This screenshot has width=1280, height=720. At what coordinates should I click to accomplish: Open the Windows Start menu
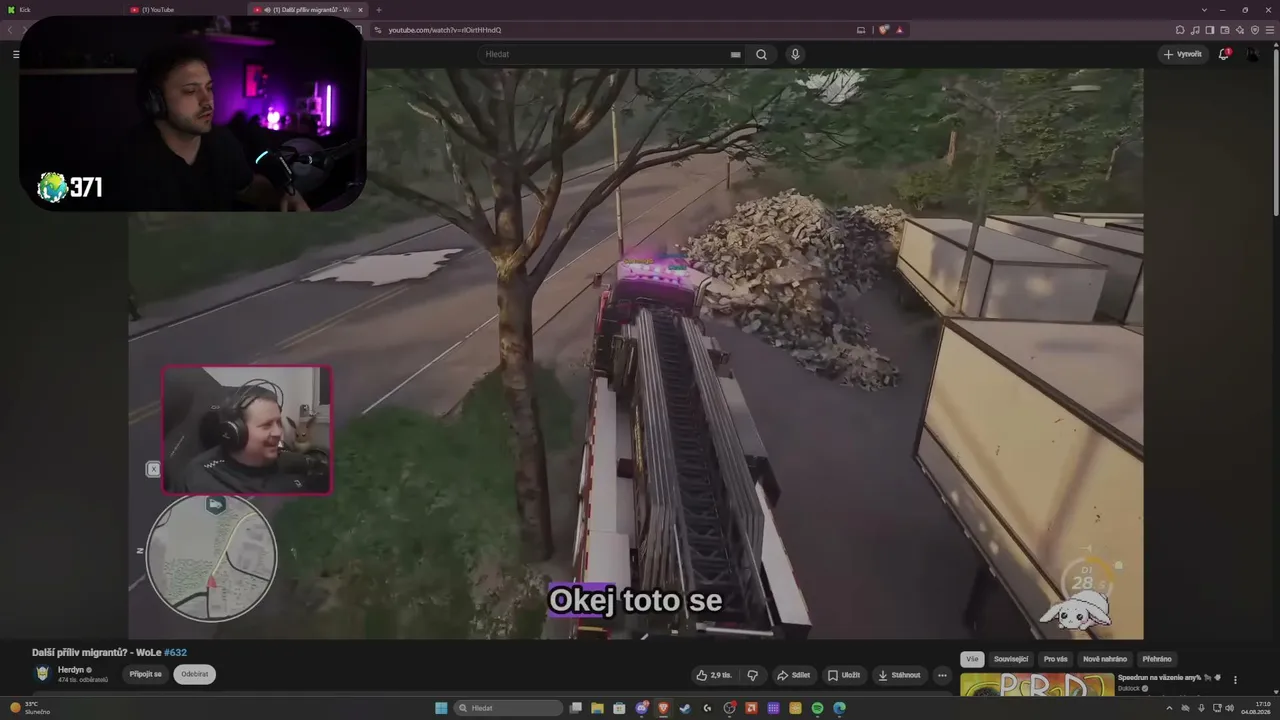(x=441, y=708)
